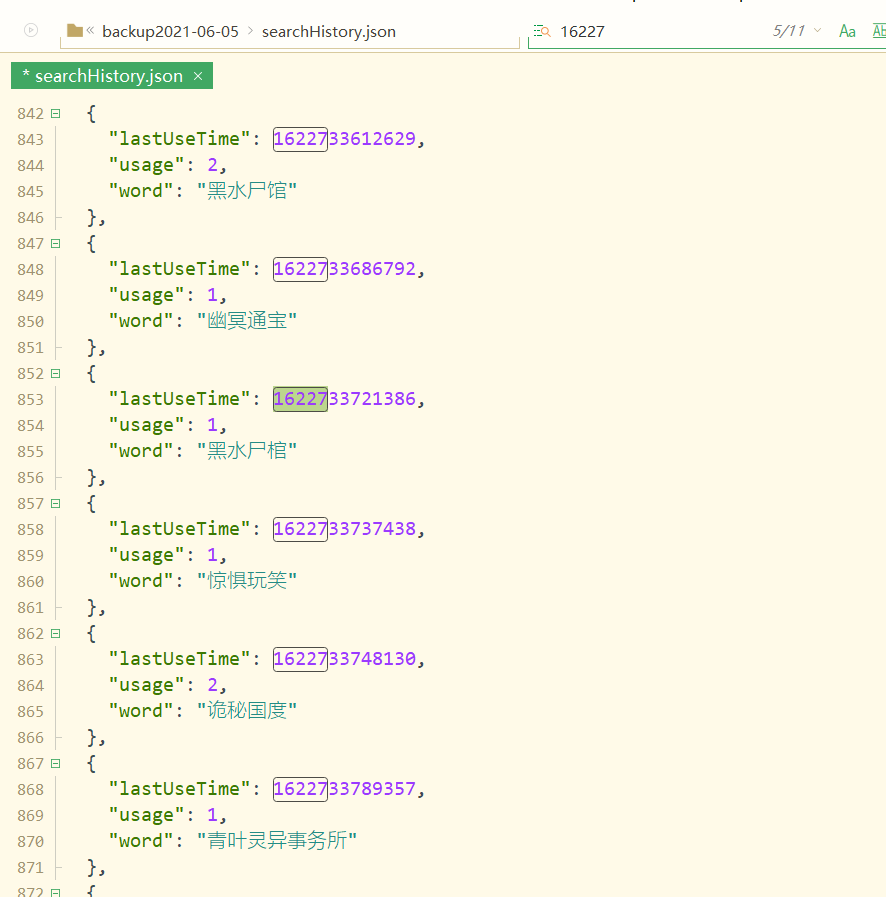
Task: Click the folder icon in the breadcrumb bar
Action: [75, 30]
